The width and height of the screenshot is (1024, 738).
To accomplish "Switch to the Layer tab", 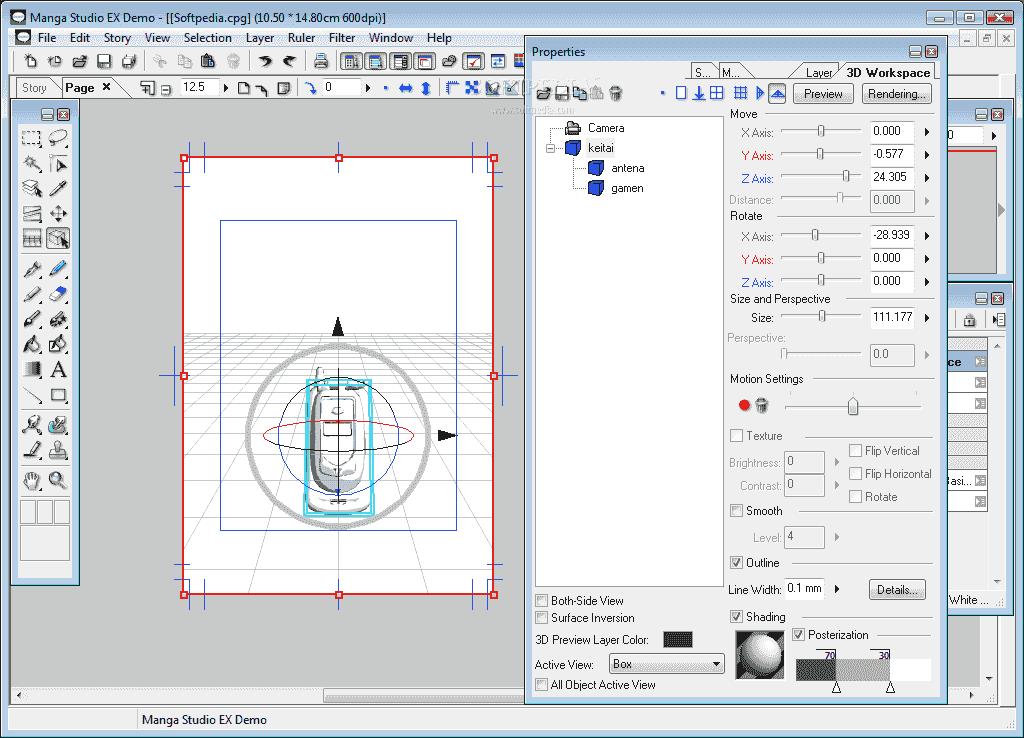I will tap(818, 72).
